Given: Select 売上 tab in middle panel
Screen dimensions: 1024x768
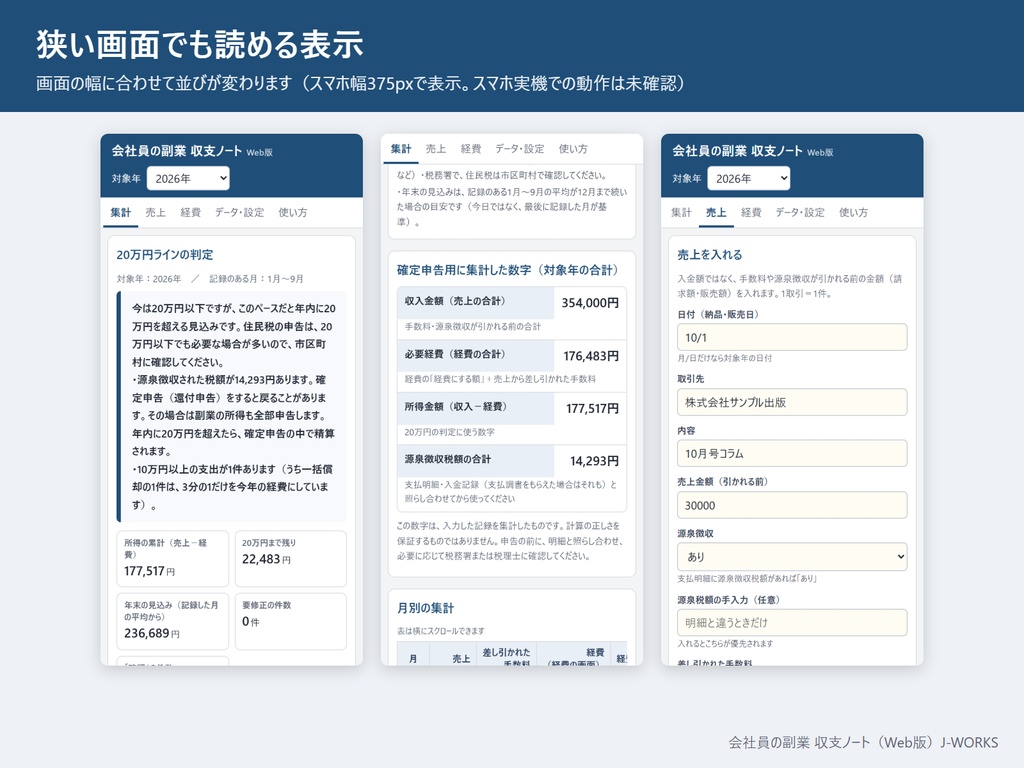Looking at the screenshot, I should pyautogui.click(x=436, y=149).
